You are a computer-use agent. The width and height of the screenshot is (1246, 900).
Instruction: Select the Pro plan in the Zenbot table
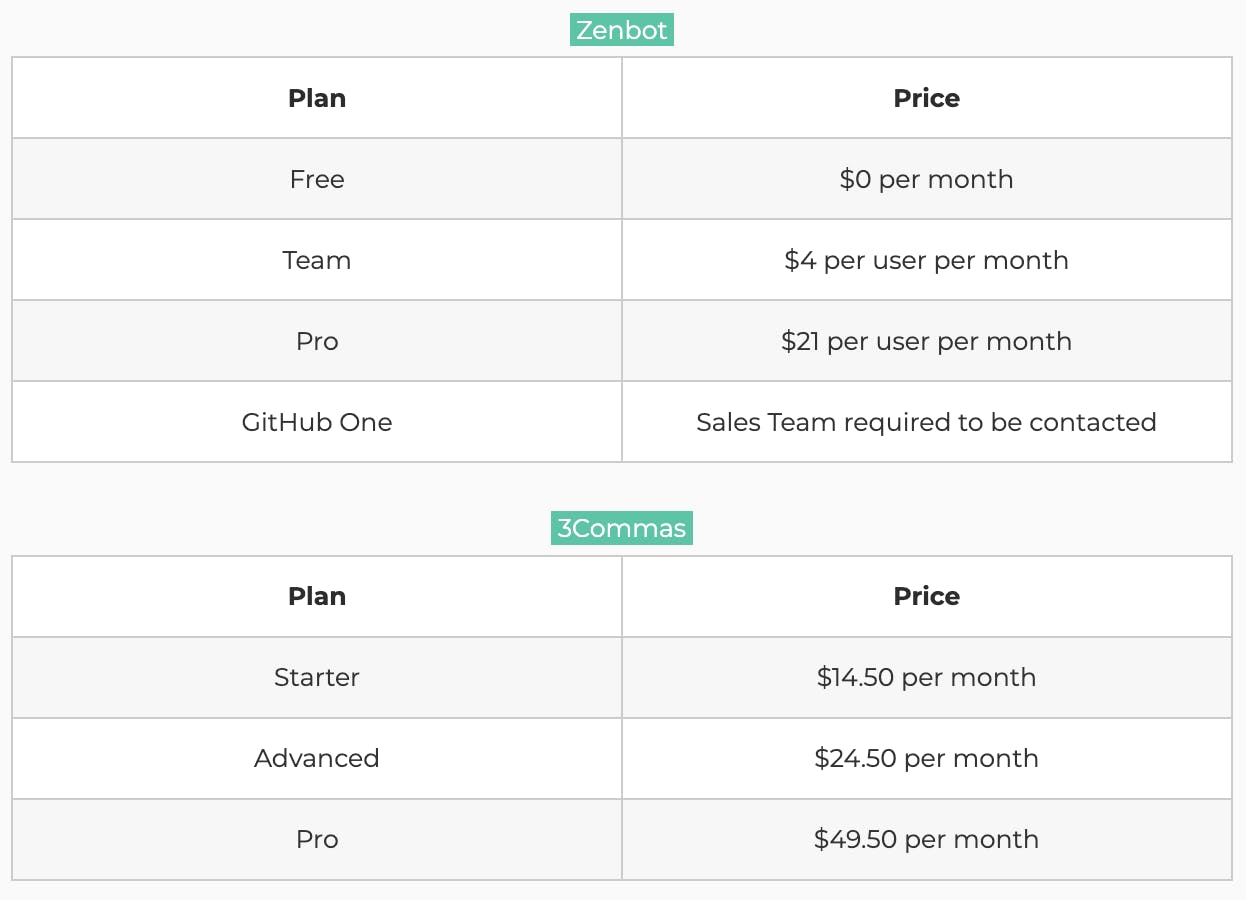pyautogui.click(x=317, y=341)
